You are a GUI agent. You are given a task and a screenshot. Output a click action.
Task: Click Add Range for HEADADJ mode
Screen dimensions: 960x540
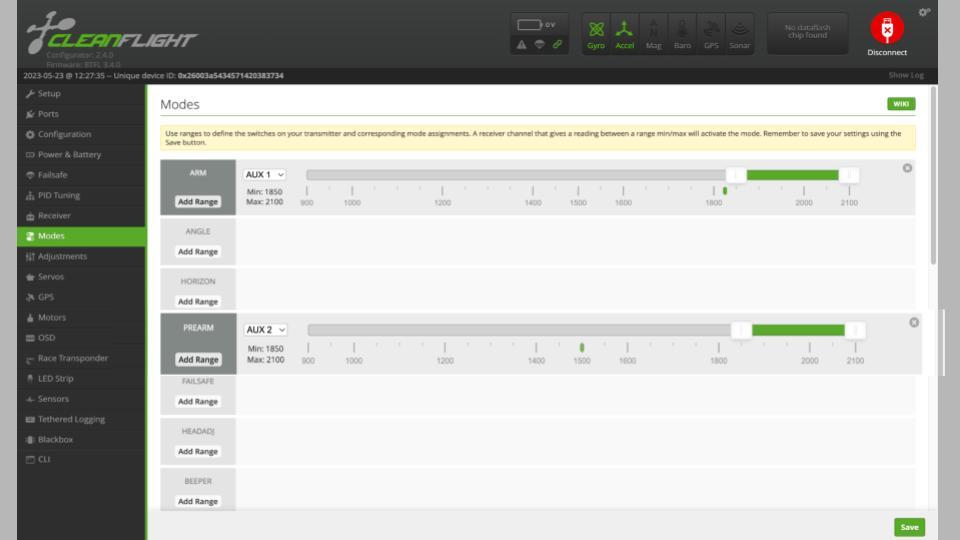(x=198, y=452)
